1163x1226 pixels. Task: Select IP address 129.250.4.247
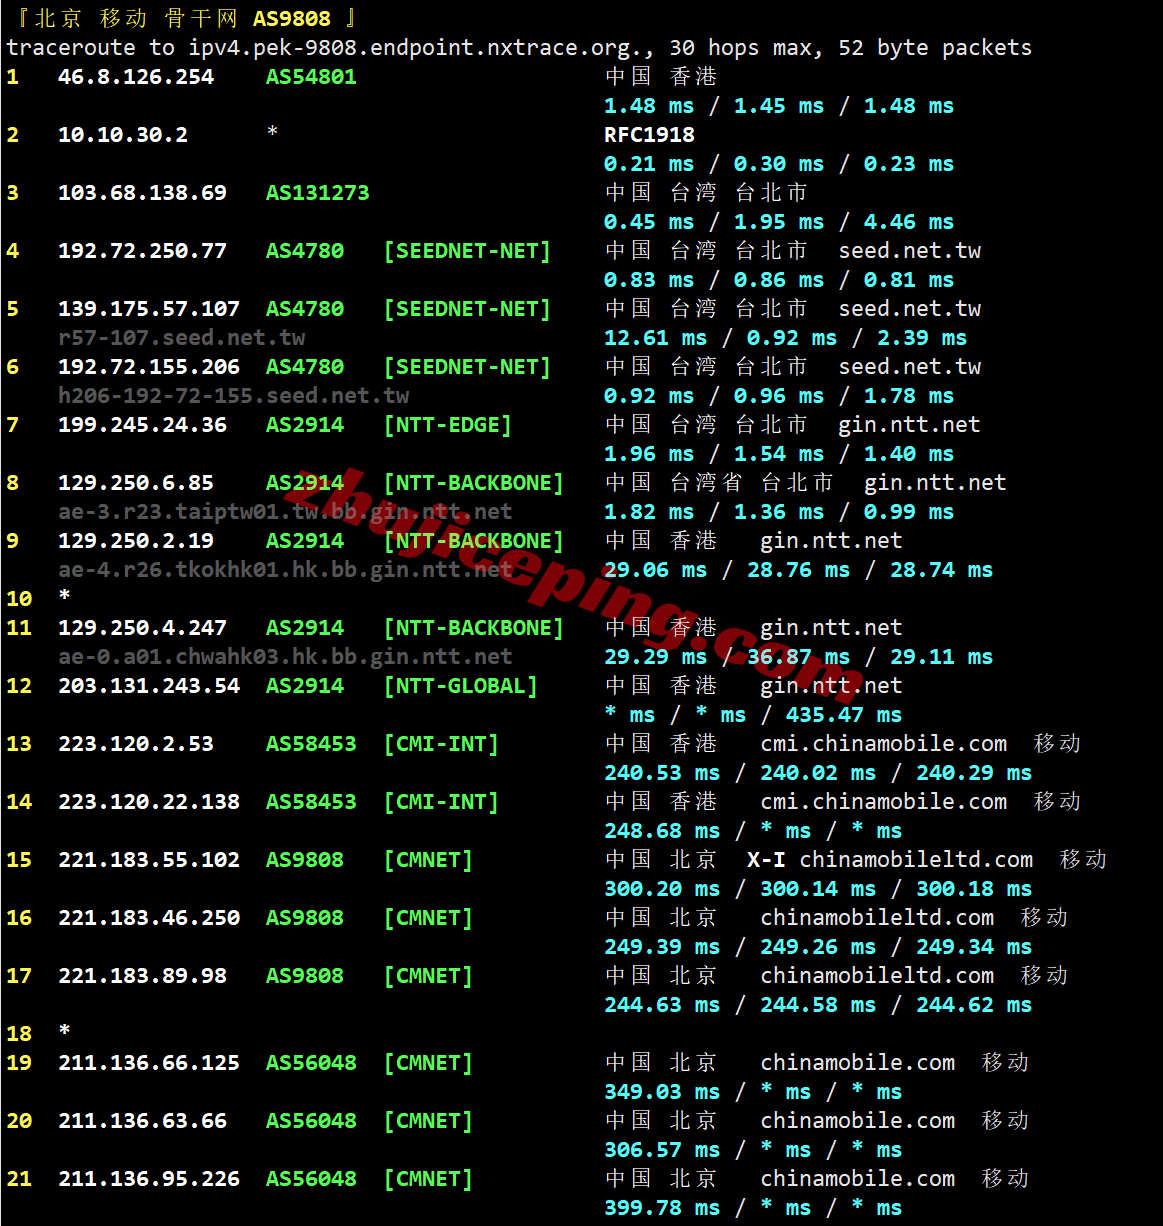(142, 628)
